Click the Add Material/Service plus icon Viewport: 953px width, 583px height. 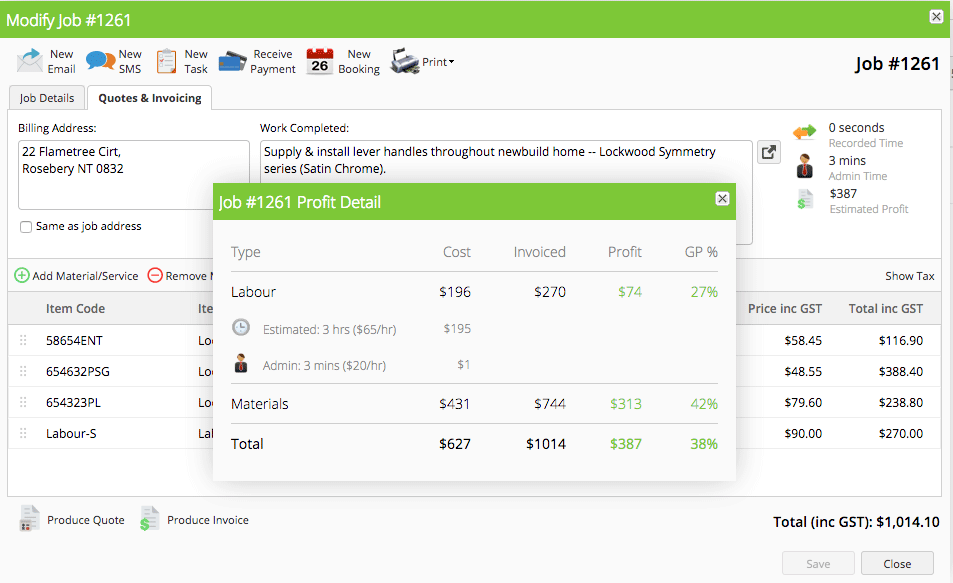23,276
